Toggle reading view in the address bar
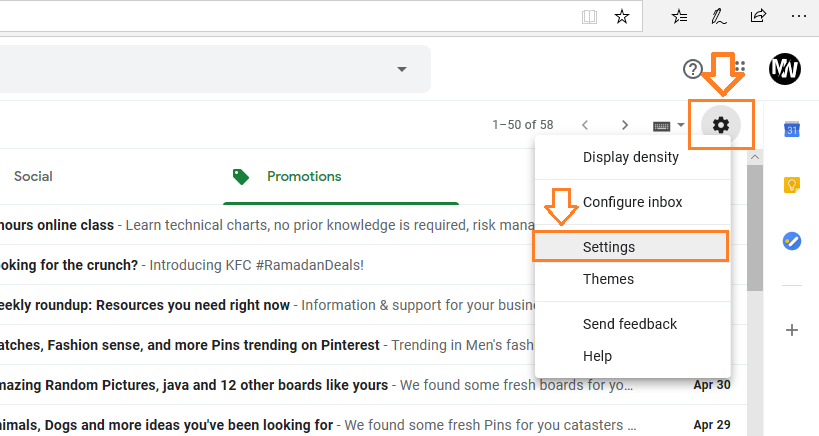819x436 pixels. pos(589,17)
